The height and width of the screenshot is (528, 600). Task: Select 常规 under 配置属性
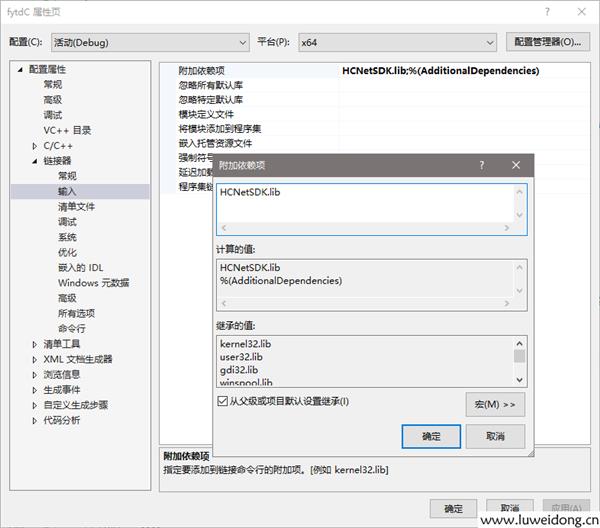pos(52,85)
